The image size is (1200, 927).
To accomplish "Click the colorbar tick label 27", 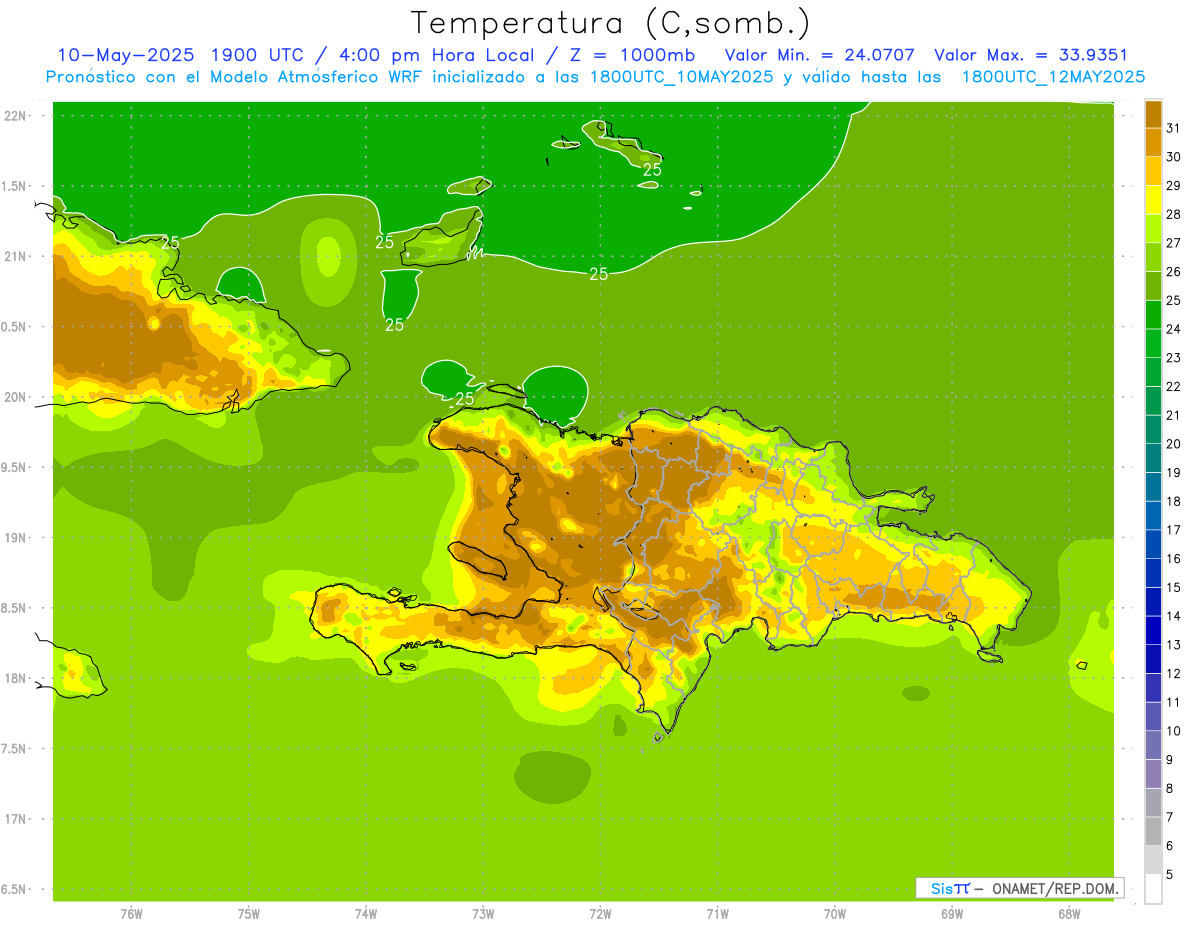I will [x=1174, y=243].
